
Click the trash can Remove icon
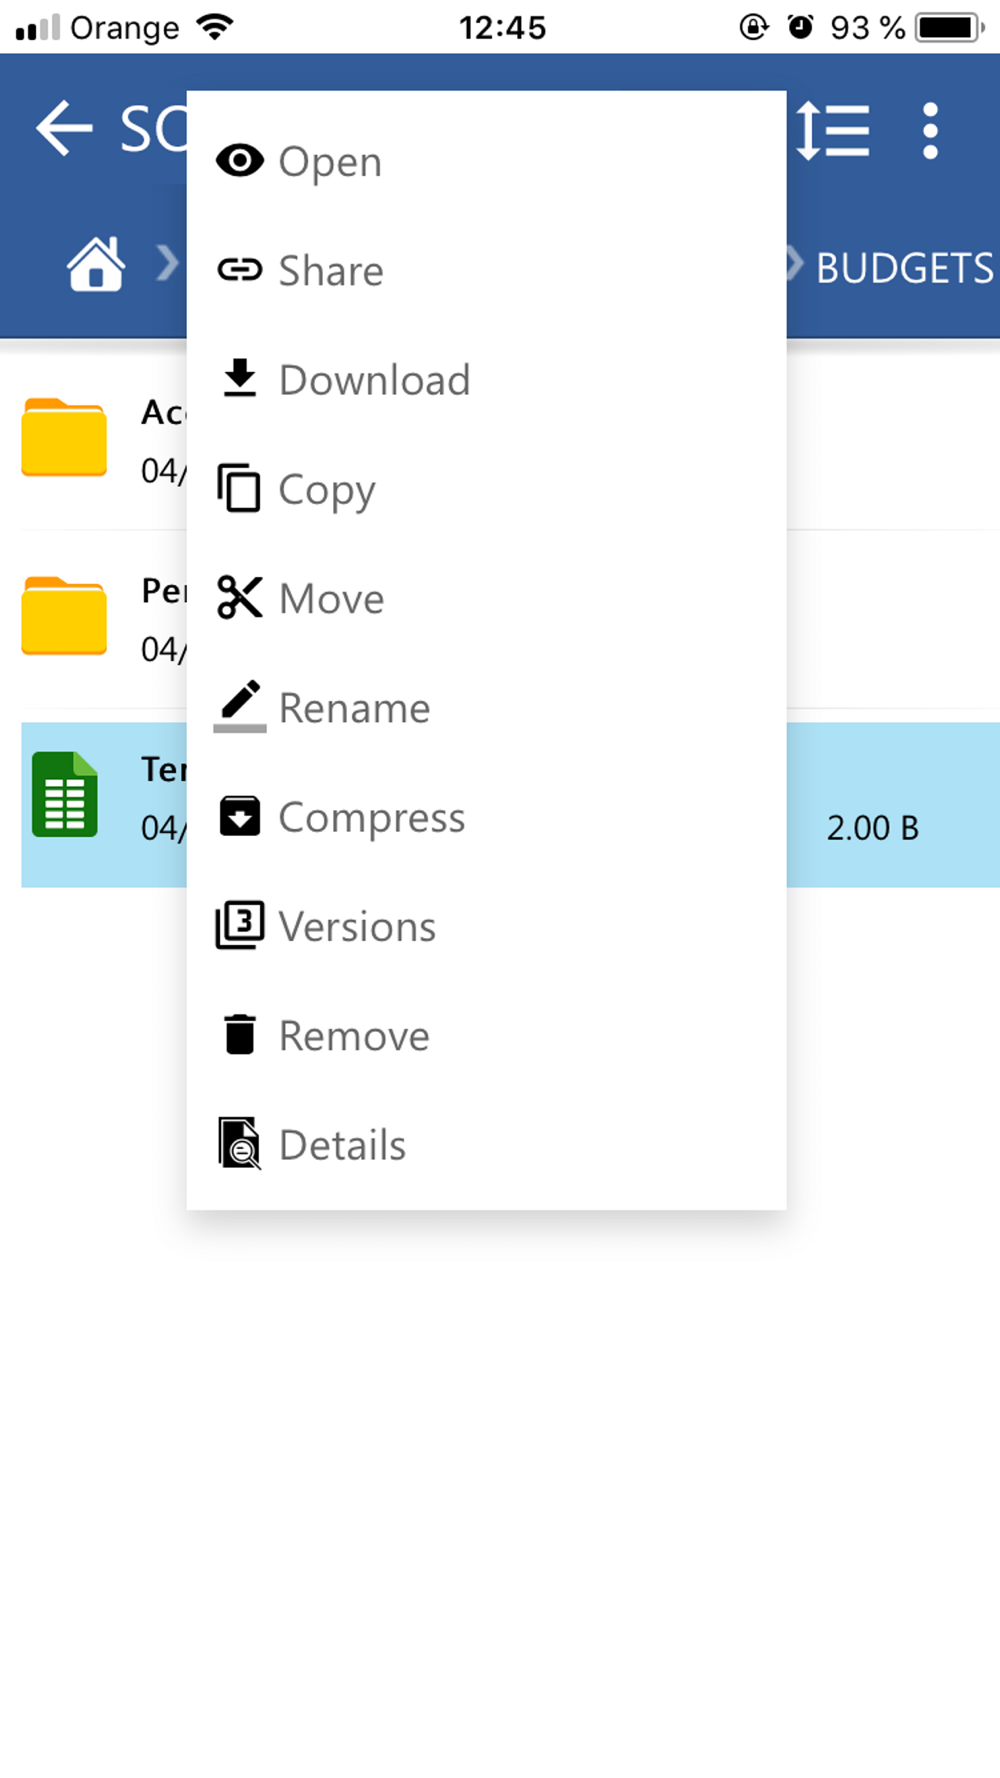240,1034
